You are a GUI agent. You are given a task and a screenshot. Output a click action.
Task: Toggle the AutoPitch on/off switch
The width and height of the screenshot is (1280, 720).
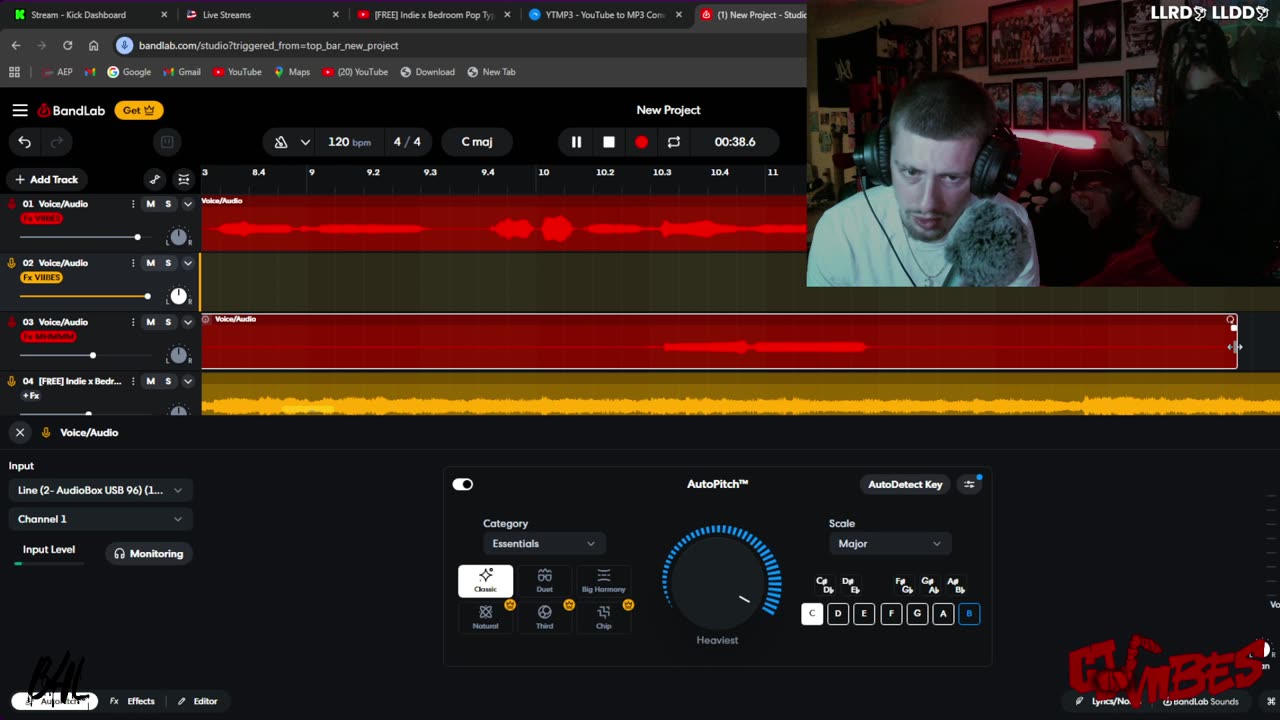point(462,484)
